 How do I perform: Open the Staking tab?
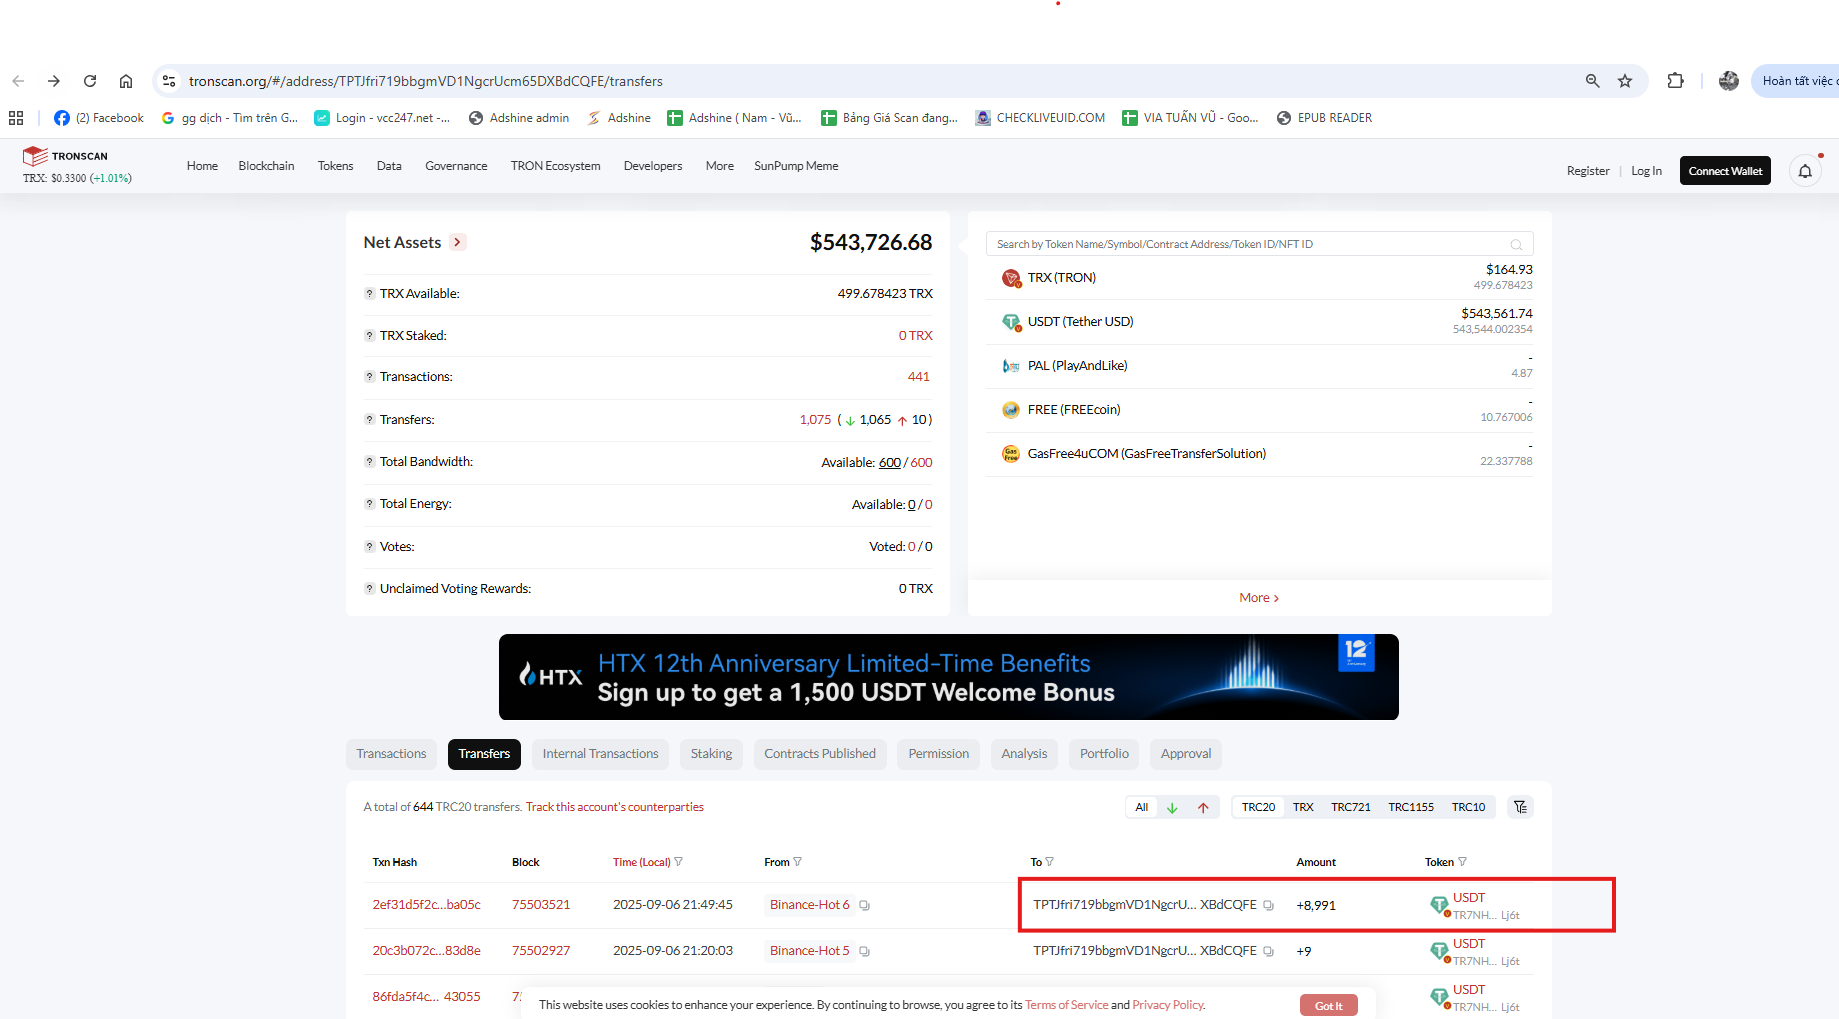point(711,754)
